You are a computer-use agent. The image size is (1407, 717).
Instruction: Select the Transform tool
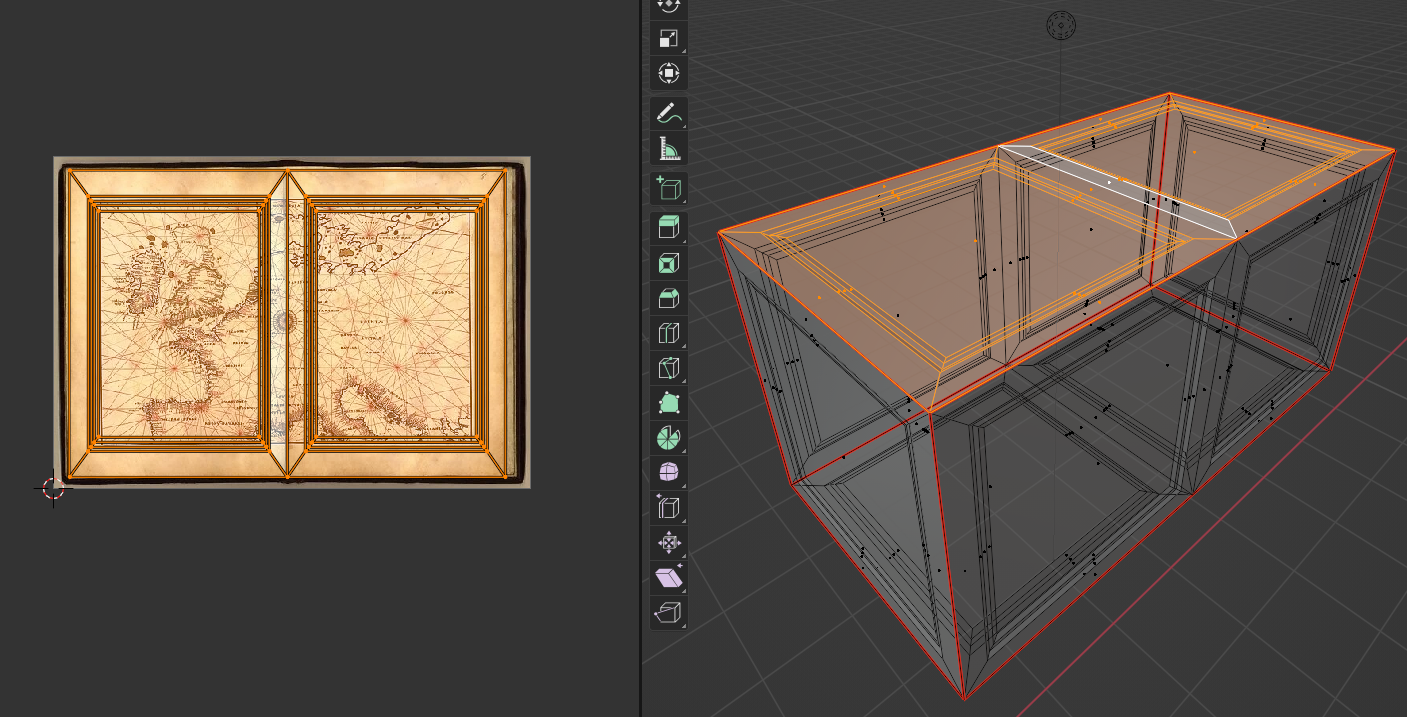tap(669, 73)
